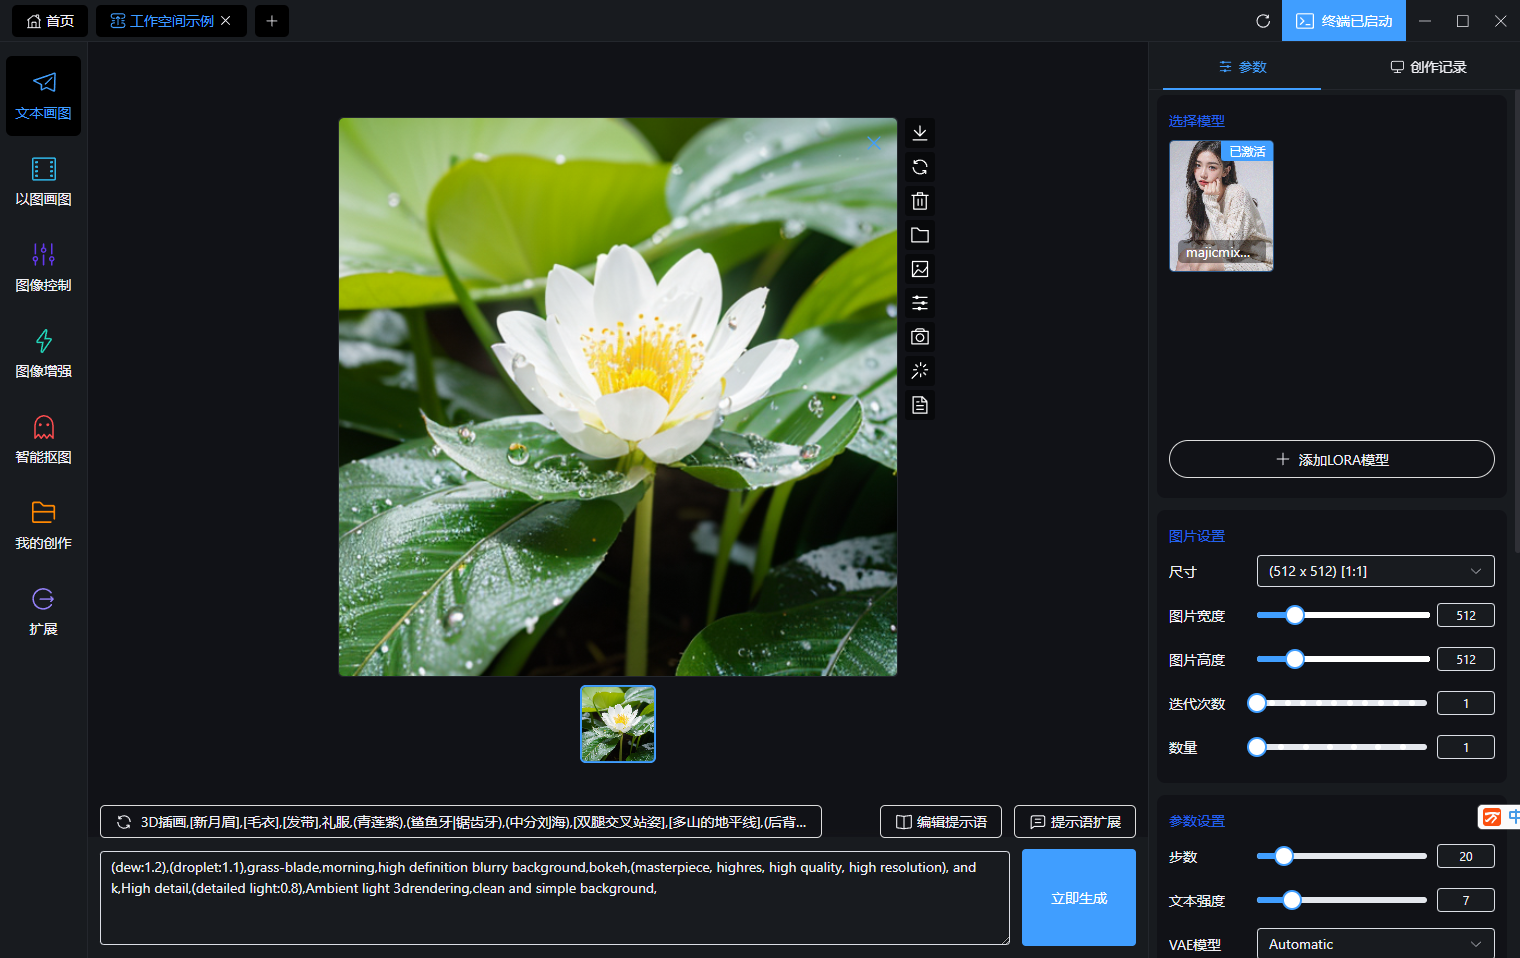
Task: Open the VAE模型 Automatic dropdown
Action: (1375, 944)
